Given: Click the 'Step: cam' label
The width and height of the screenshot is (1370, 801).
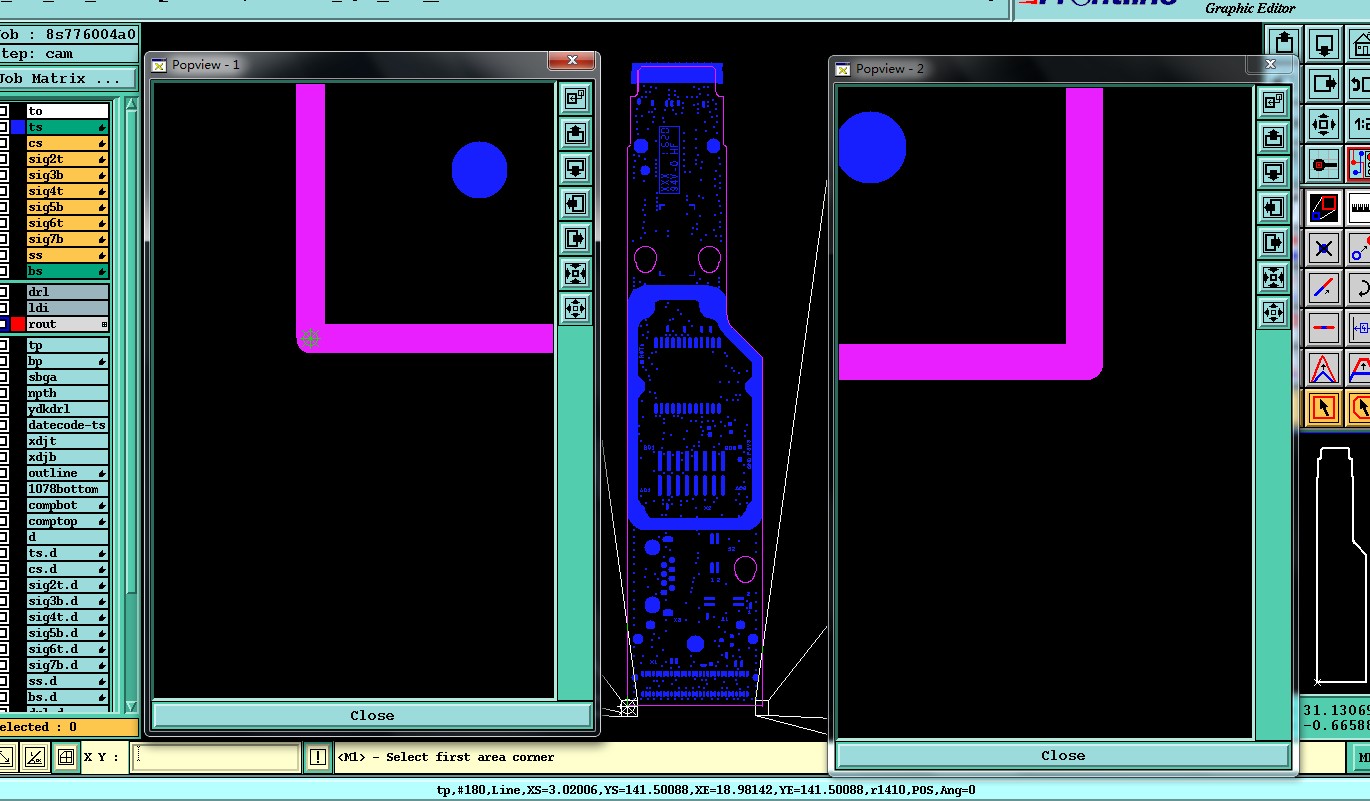Looking at the screenshot, I should point(37,53).
